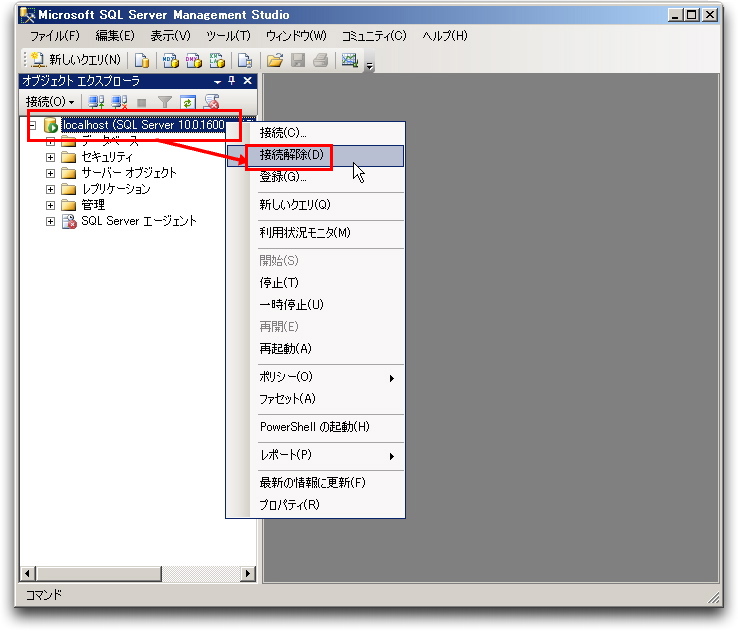Click the Refresh icon in Object Explorer
This screenshot has height=631, width=738.
click(x=188, y=102)
